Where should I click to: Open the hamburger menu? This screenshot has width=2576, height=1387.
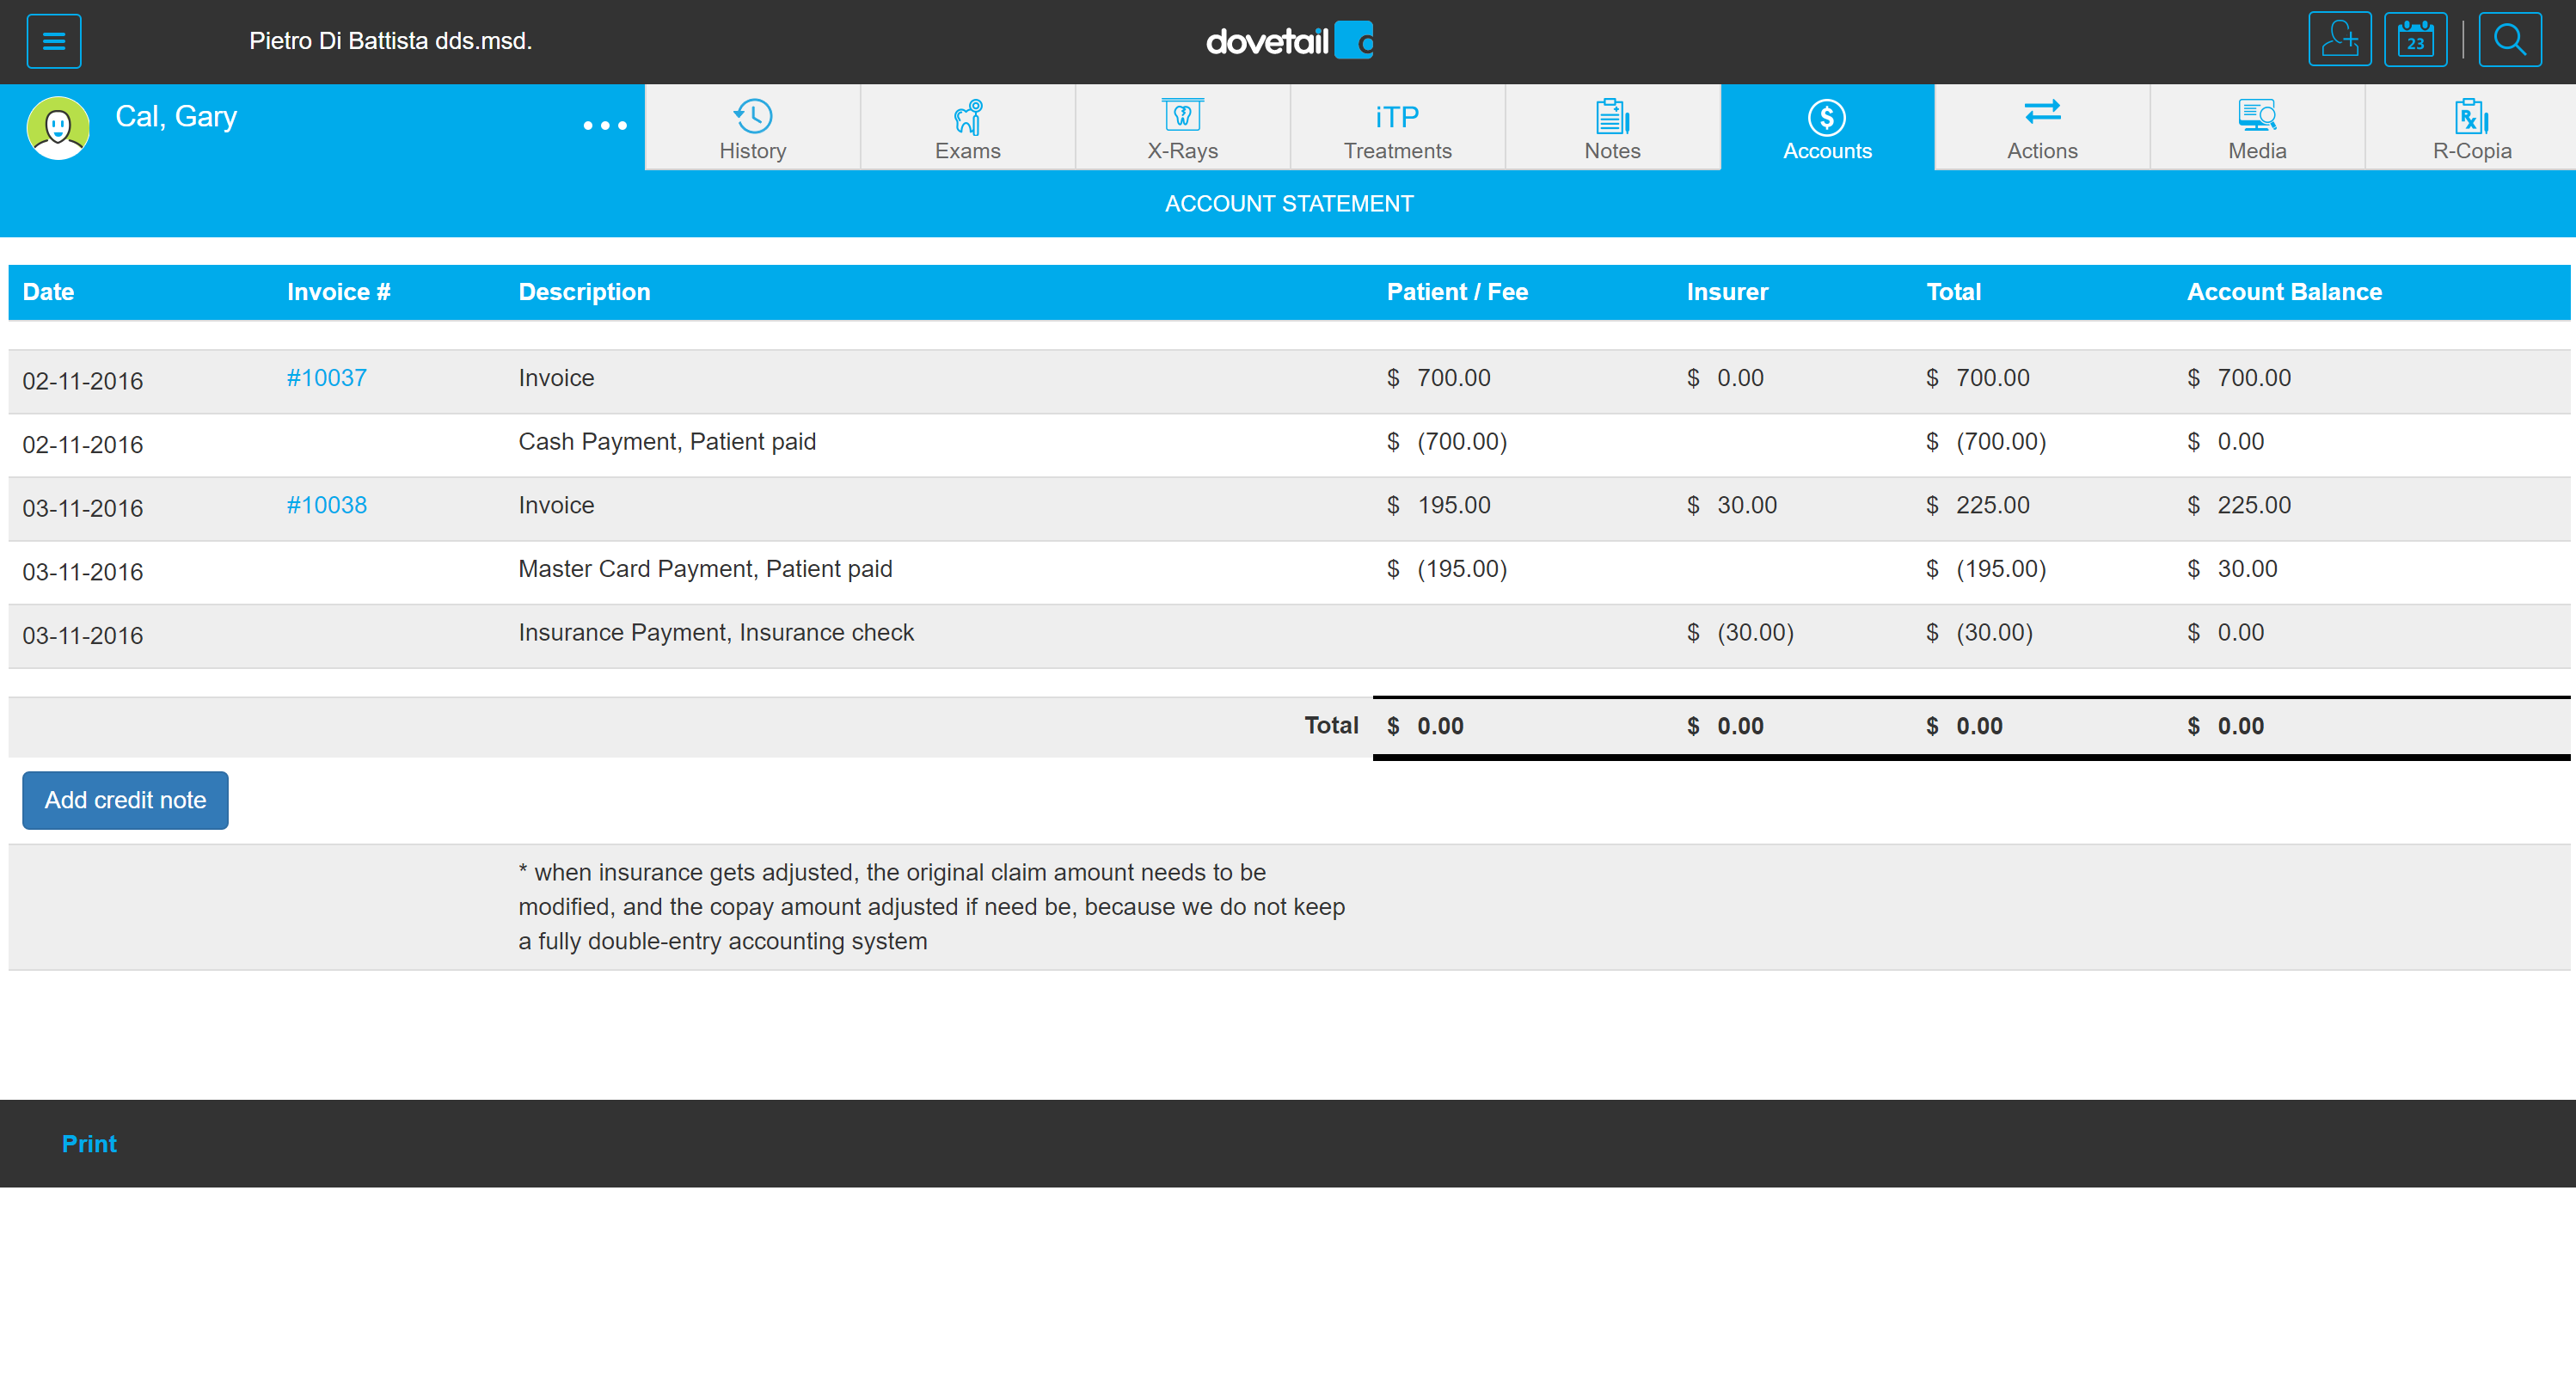coord(54,41)
